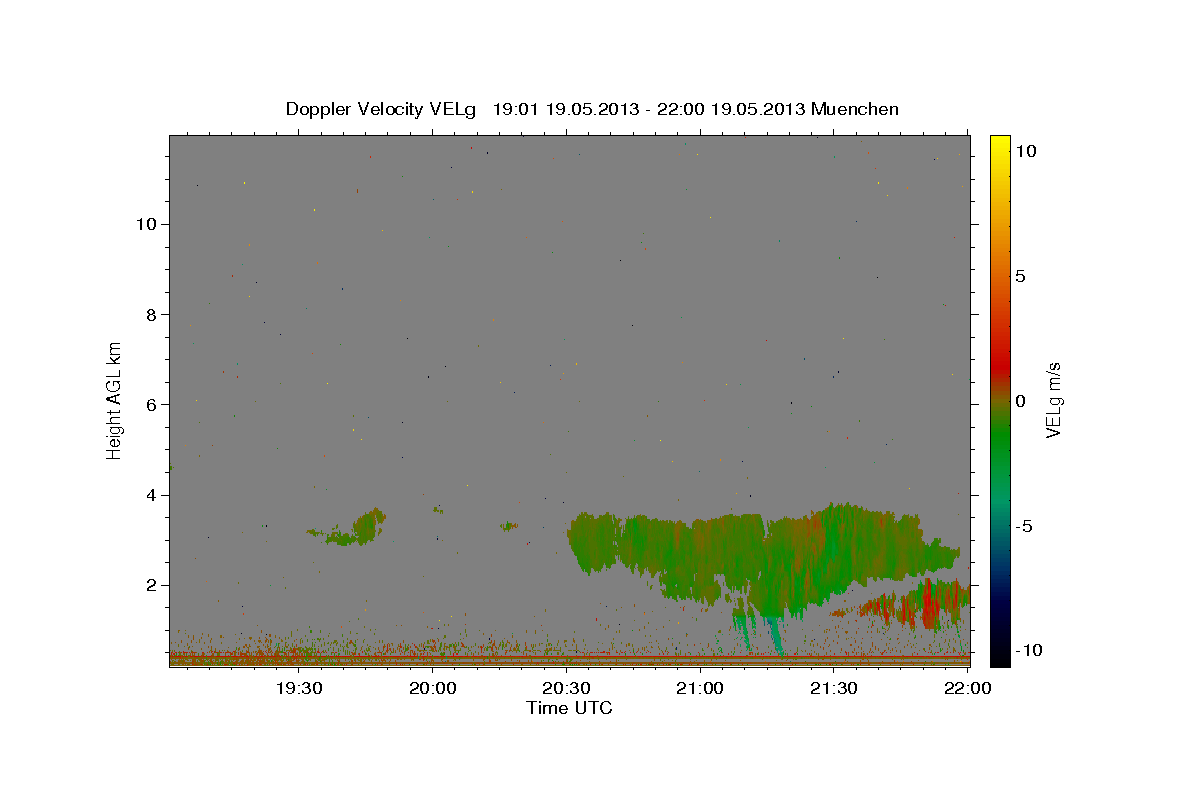Viewport: 1200px width, 800px height.
Task: Click the height tick label 6
Action: pyautogui.click(x=150, y=404)
